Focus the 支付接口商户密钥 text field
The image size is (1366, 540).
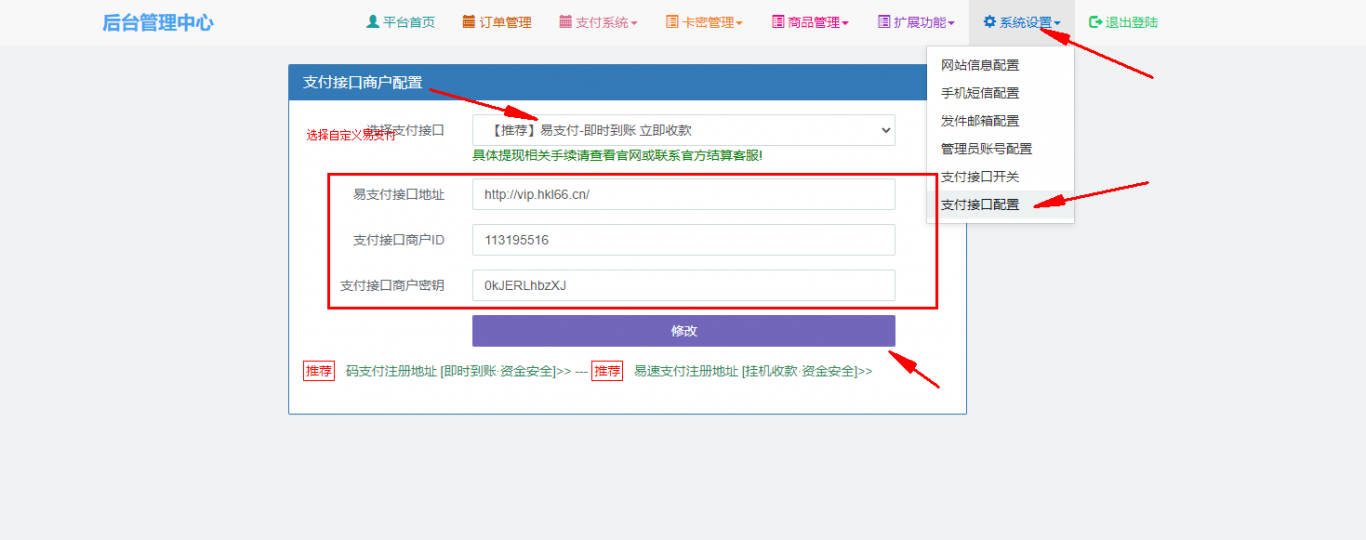tap(683, 285)
